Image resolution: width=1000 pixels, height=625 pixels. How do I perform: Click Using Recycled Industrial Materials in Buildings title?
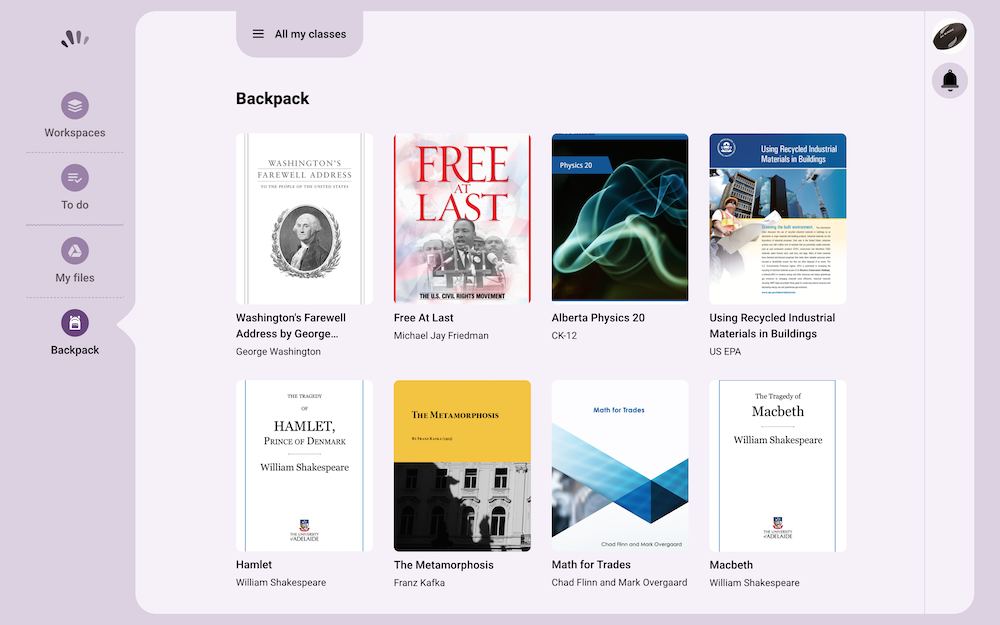(772, 325)
